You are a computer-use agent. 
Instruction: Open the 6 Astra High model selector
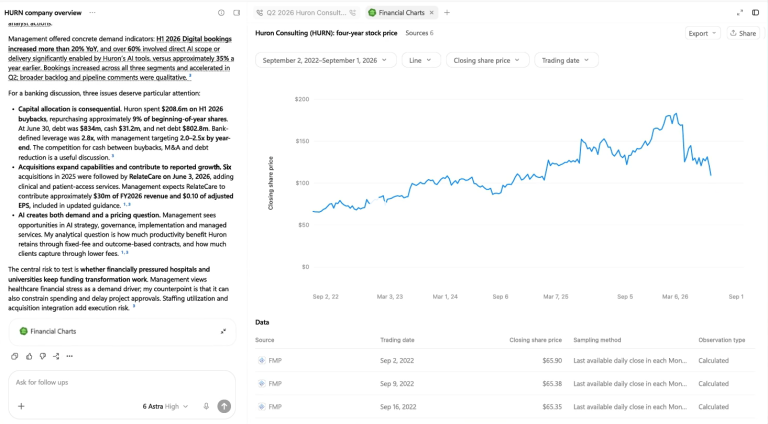click(165, 406)
